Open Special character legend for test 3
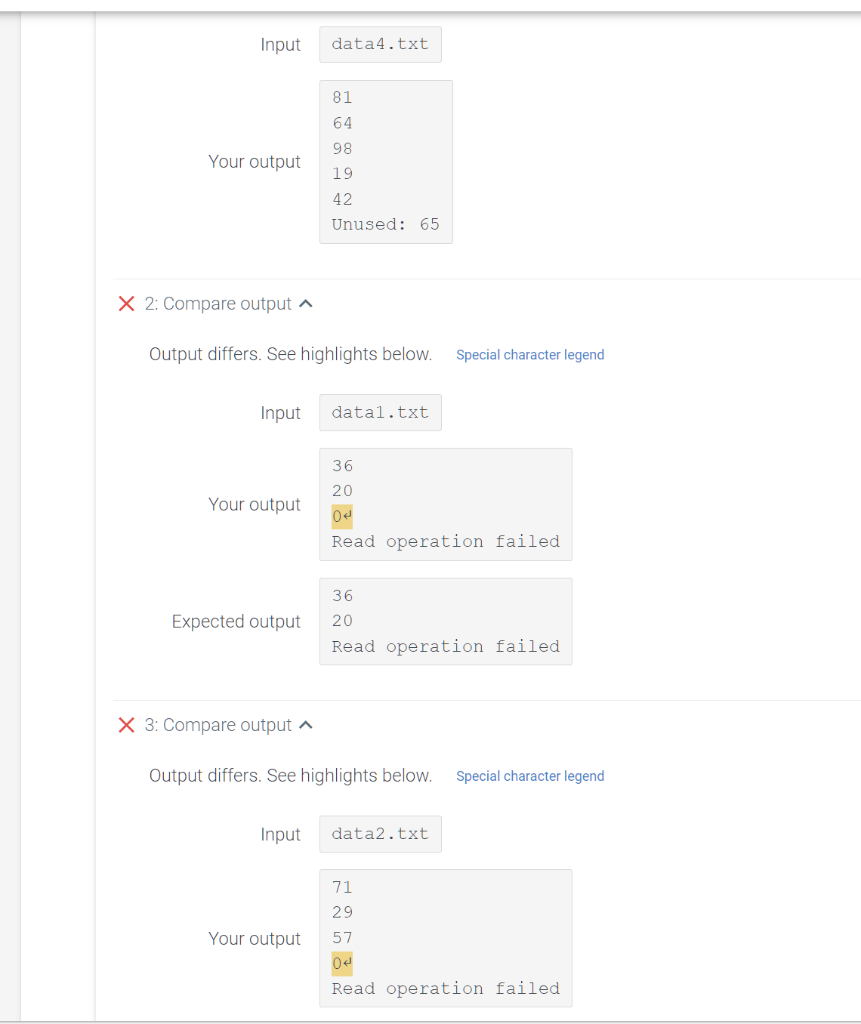The width and height of the screenshot is (861, 1024). point(530,776)
